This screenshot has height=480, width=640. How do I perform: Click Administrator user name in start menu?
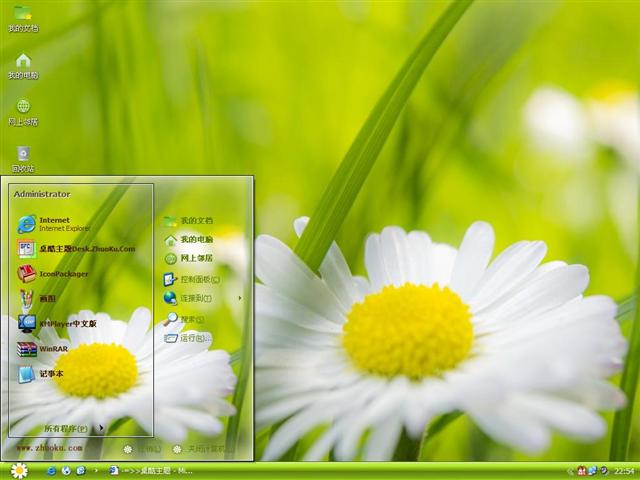coord(42,194)
